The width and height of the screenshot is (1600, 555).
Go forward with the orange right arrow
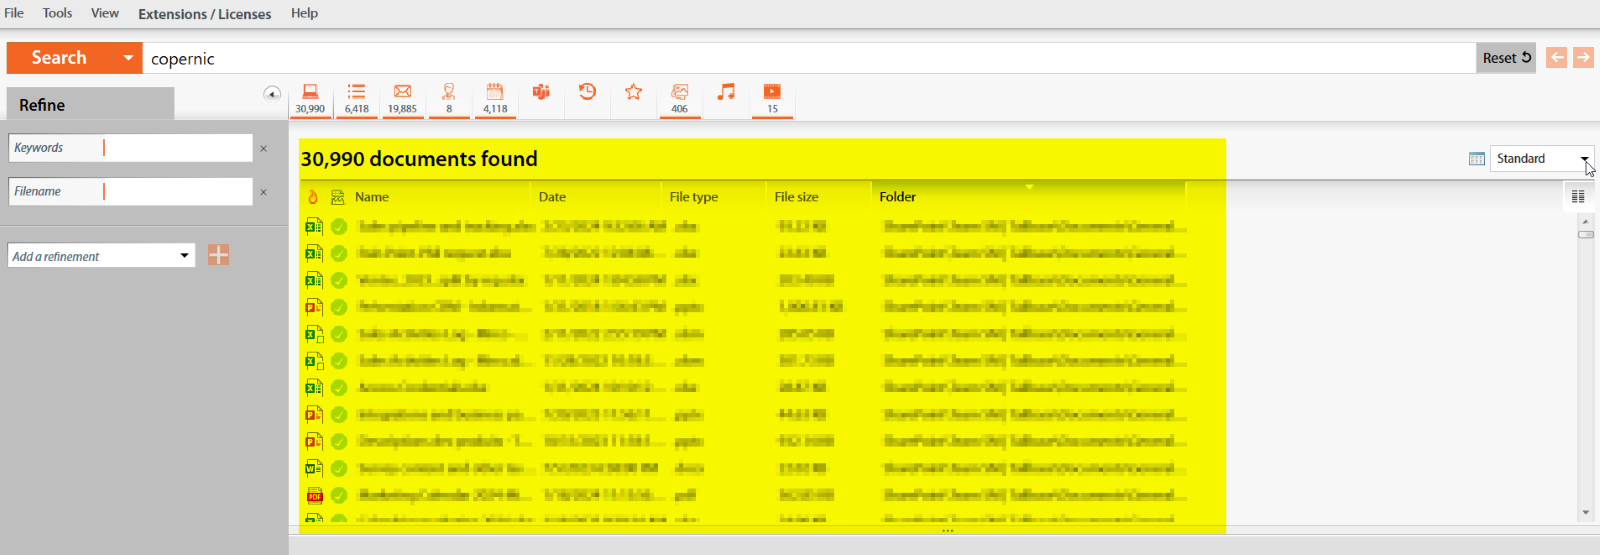pos(1583,57)
